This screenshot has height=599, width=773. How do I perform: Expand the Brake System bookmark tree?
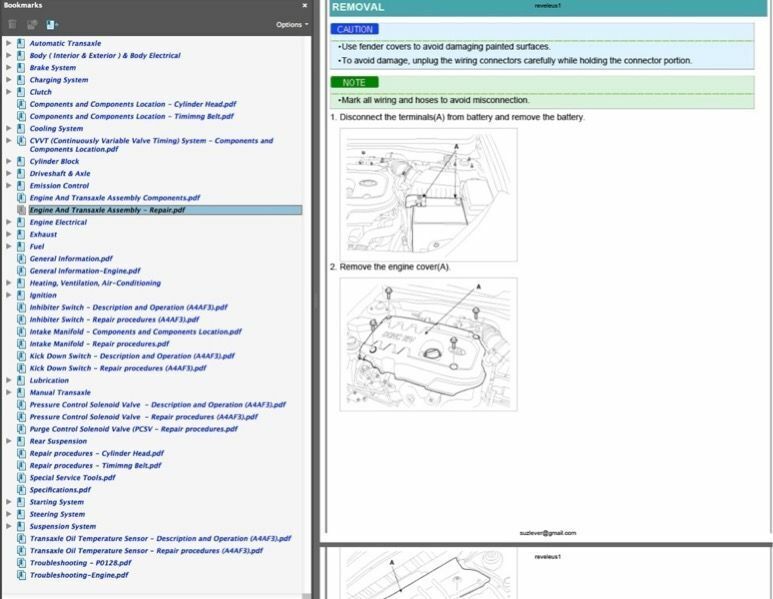(x=9, y=68)
